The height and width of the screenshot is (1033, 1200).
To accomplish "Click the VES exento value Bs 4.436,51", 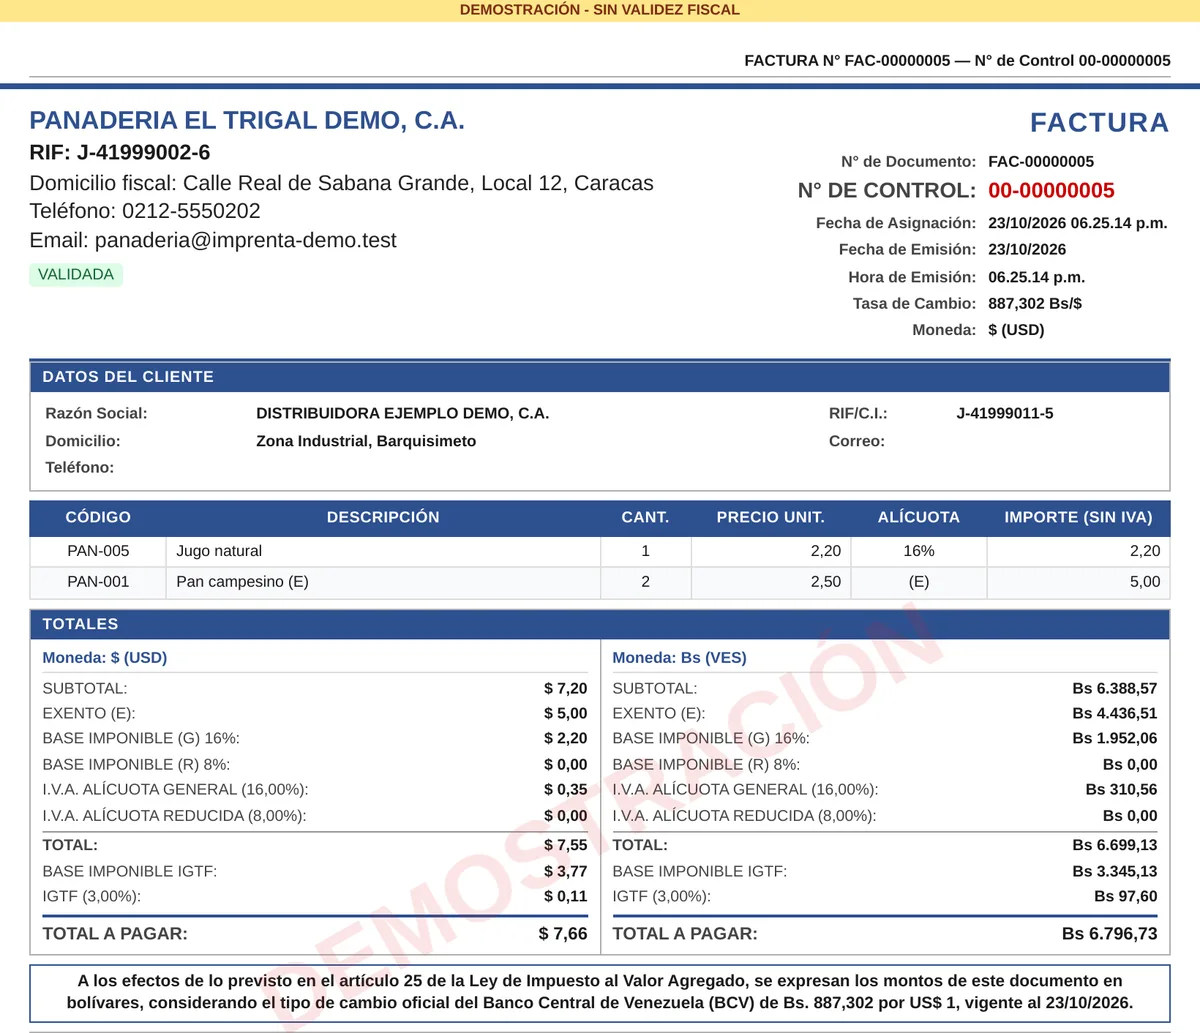I will coord(1115,714).
